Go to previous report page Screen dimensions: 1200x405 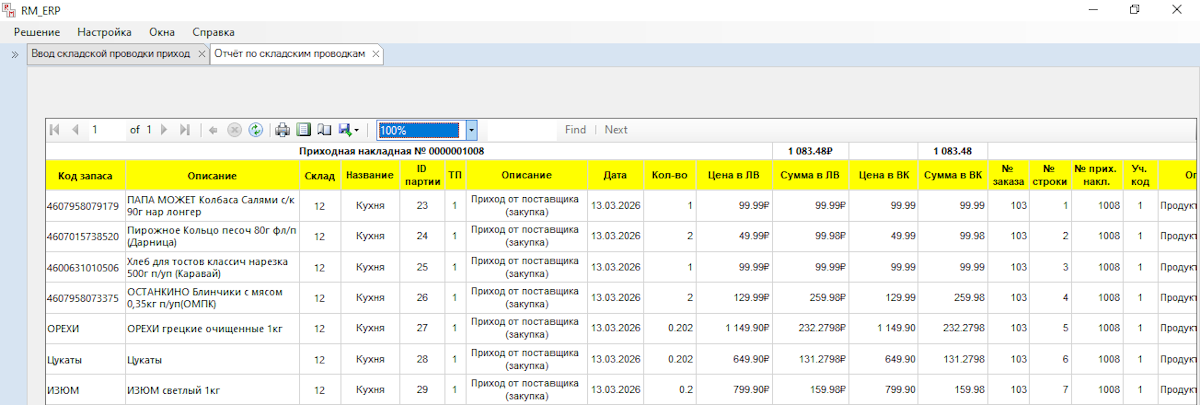pyautogui.click(x=75, y=130)
